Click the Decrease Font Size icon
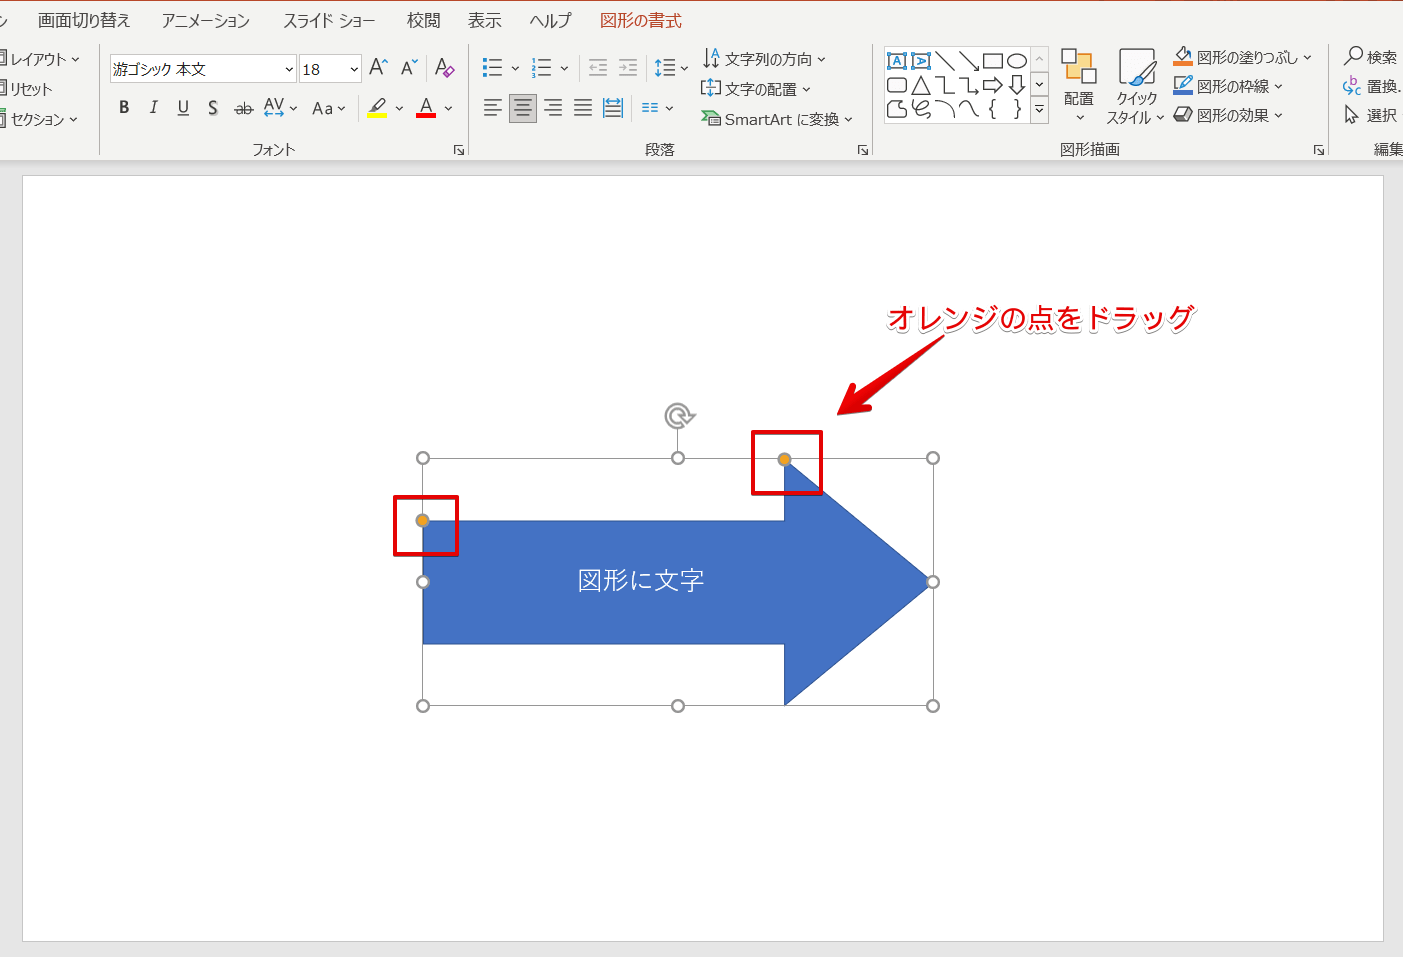 408,67
